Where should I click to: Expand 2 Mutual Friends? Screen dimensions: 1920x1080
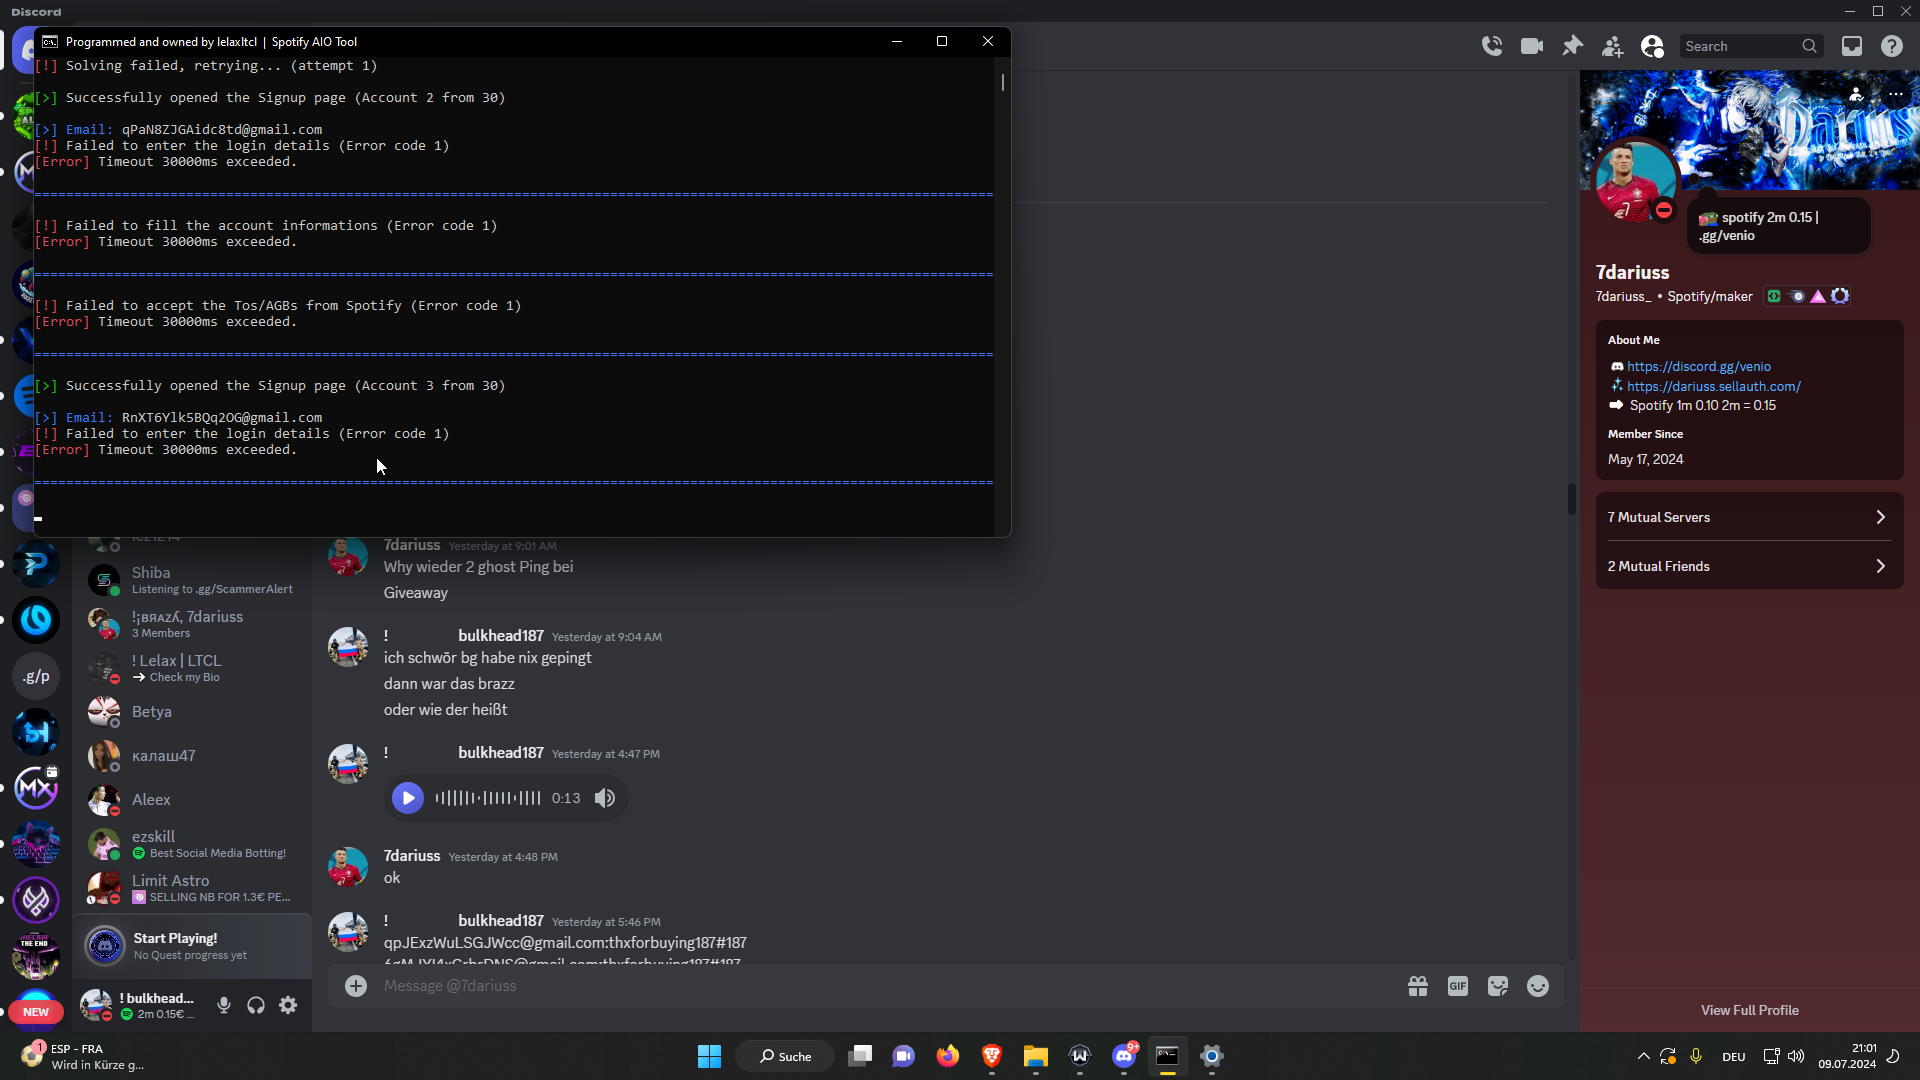(x=1749, y=566)
